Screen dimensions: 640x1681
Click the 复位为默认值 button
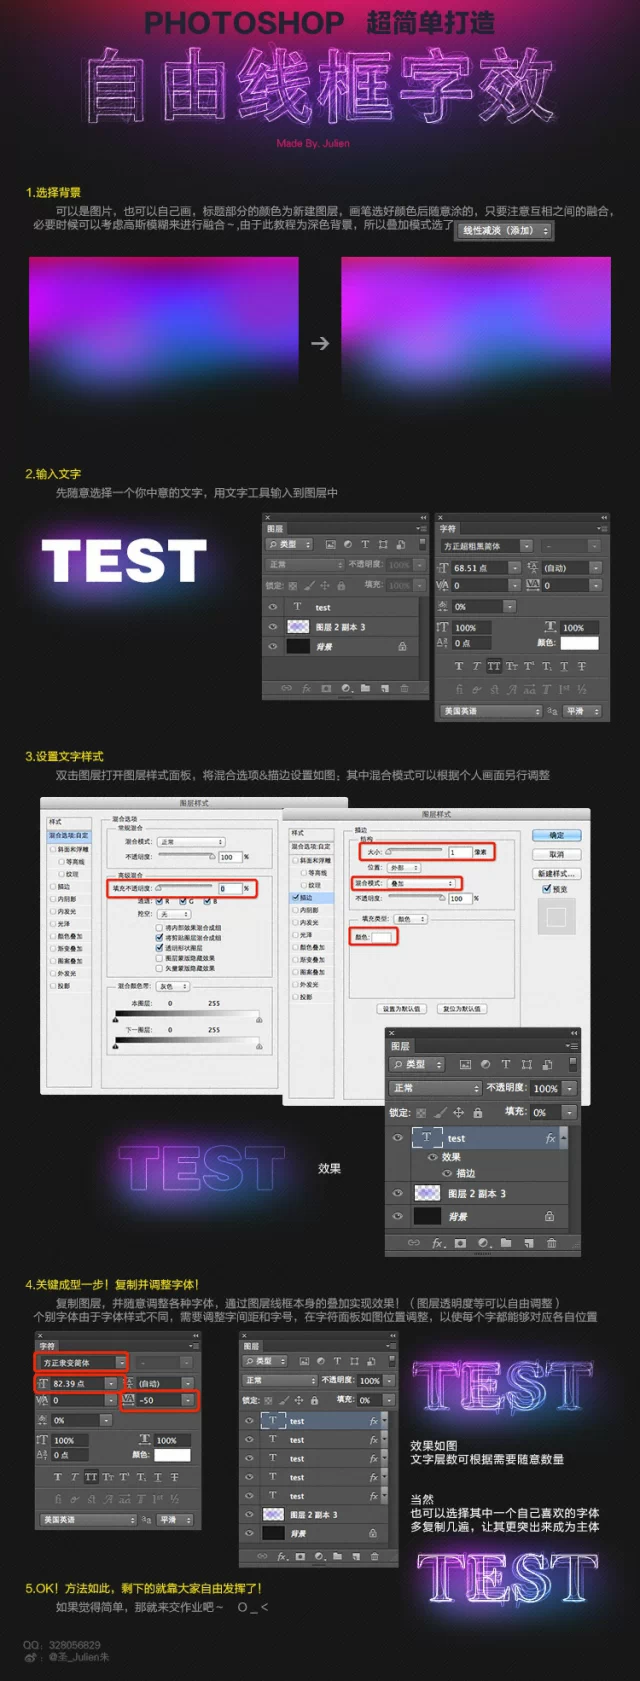point(462,1008)
